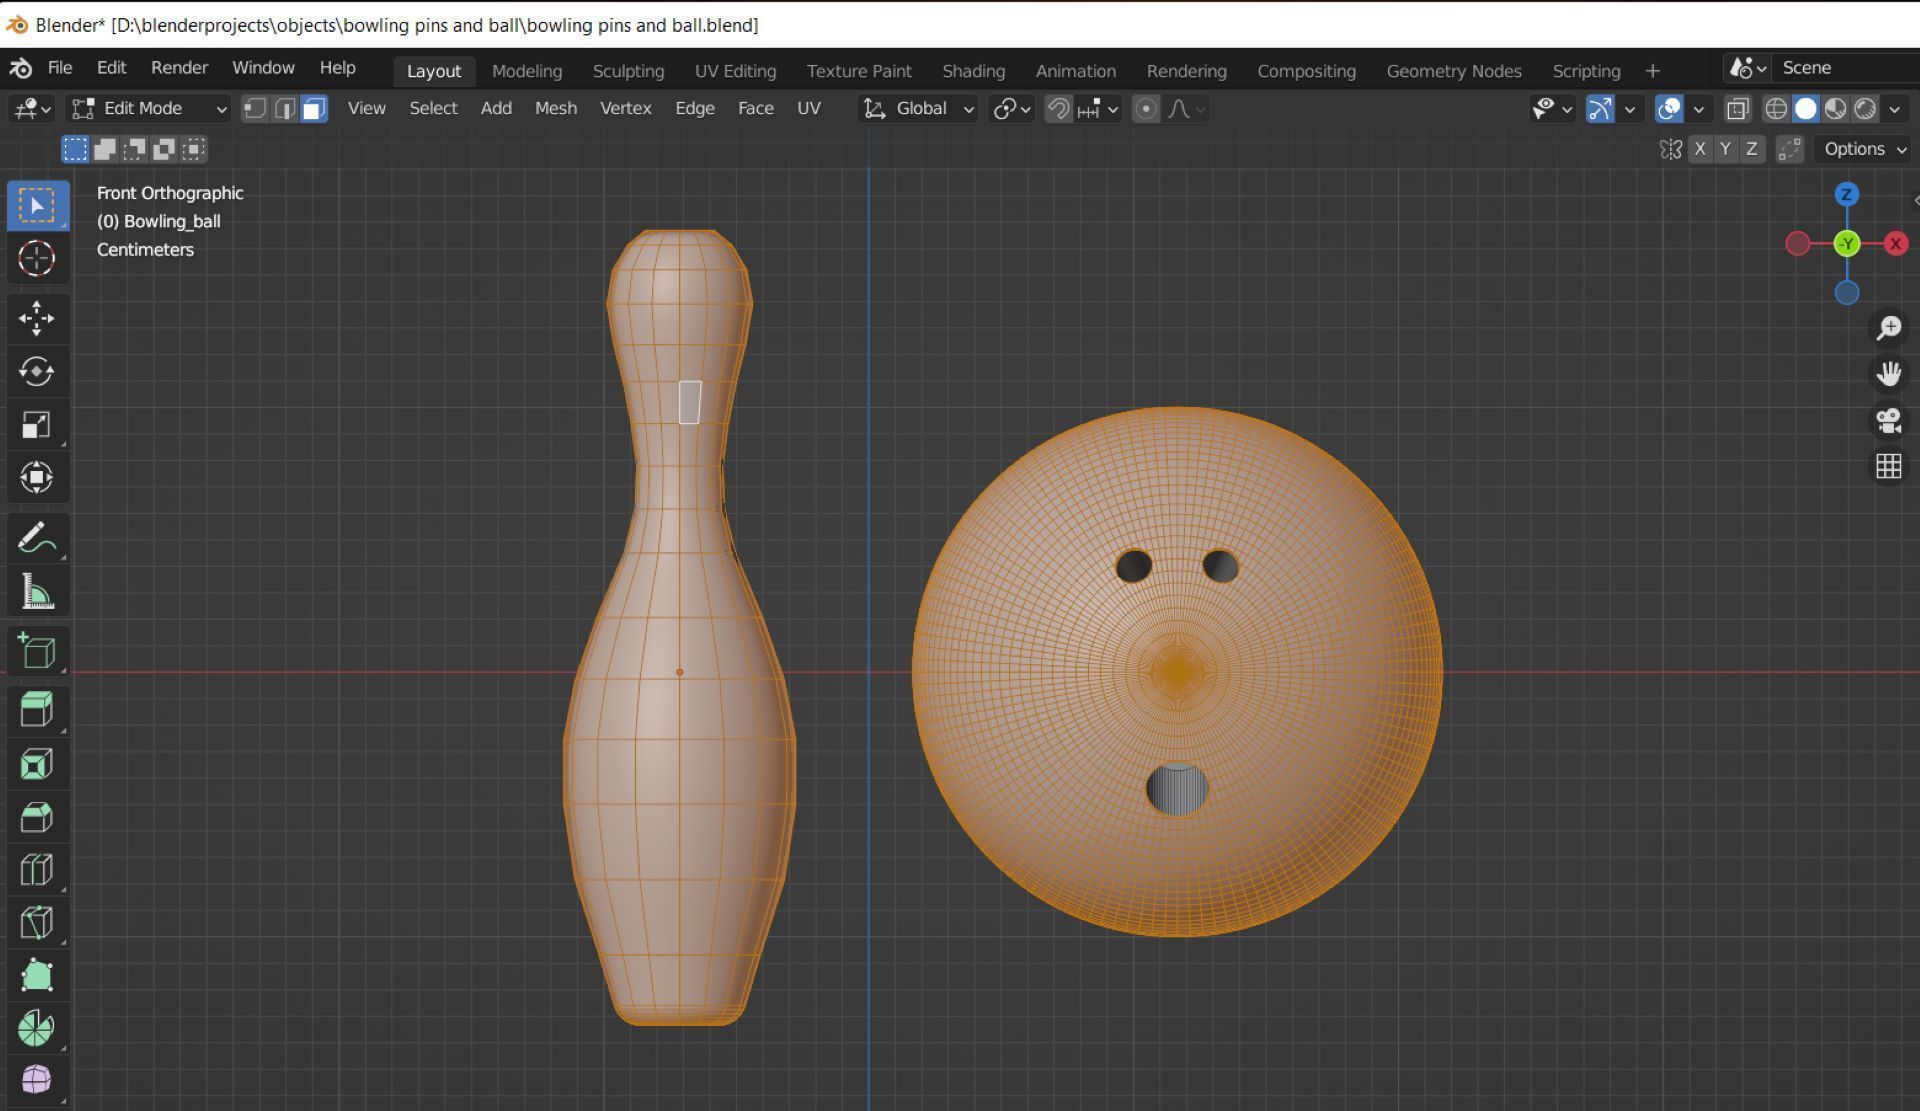1920x1111 pixels.
Task: Add a new workspace tab
Action: [x=1652, y=71]
